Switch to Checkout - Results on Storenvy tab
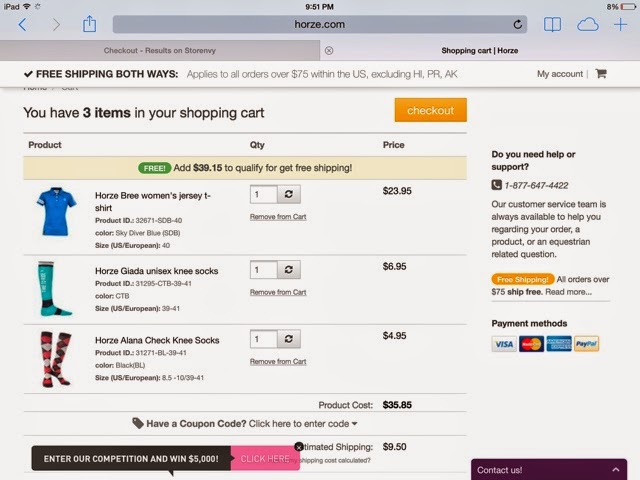The image size is (640, 480). point(160,51)
